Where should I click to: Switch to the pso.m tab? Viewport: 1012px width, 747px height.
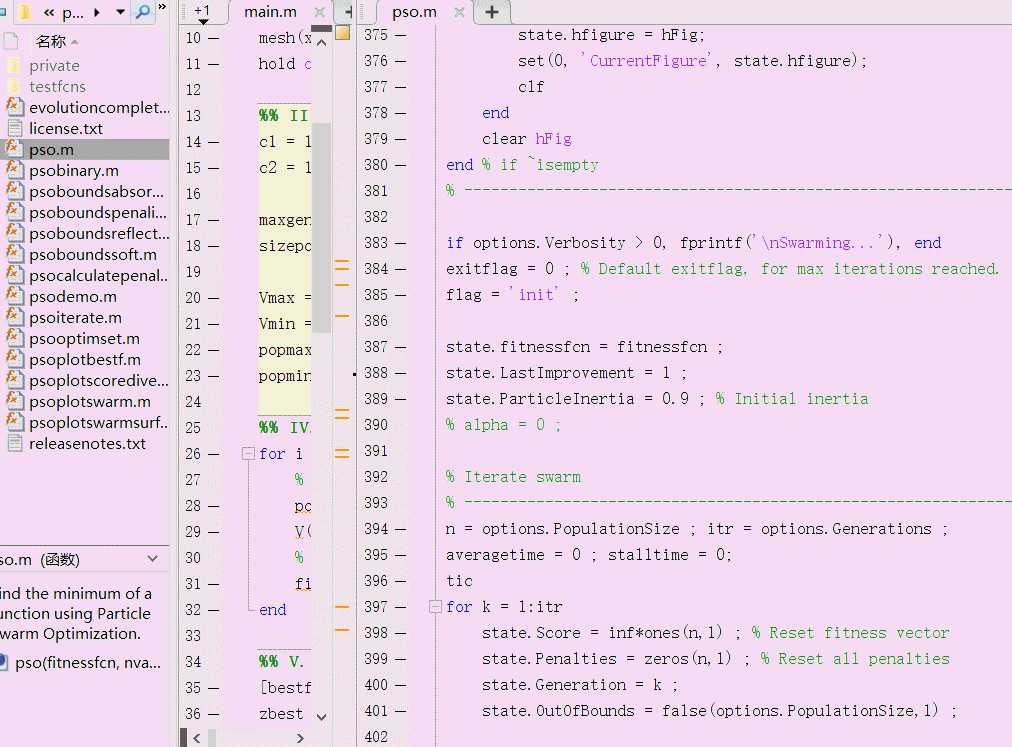pyautogui.click(x=414, y=12)
